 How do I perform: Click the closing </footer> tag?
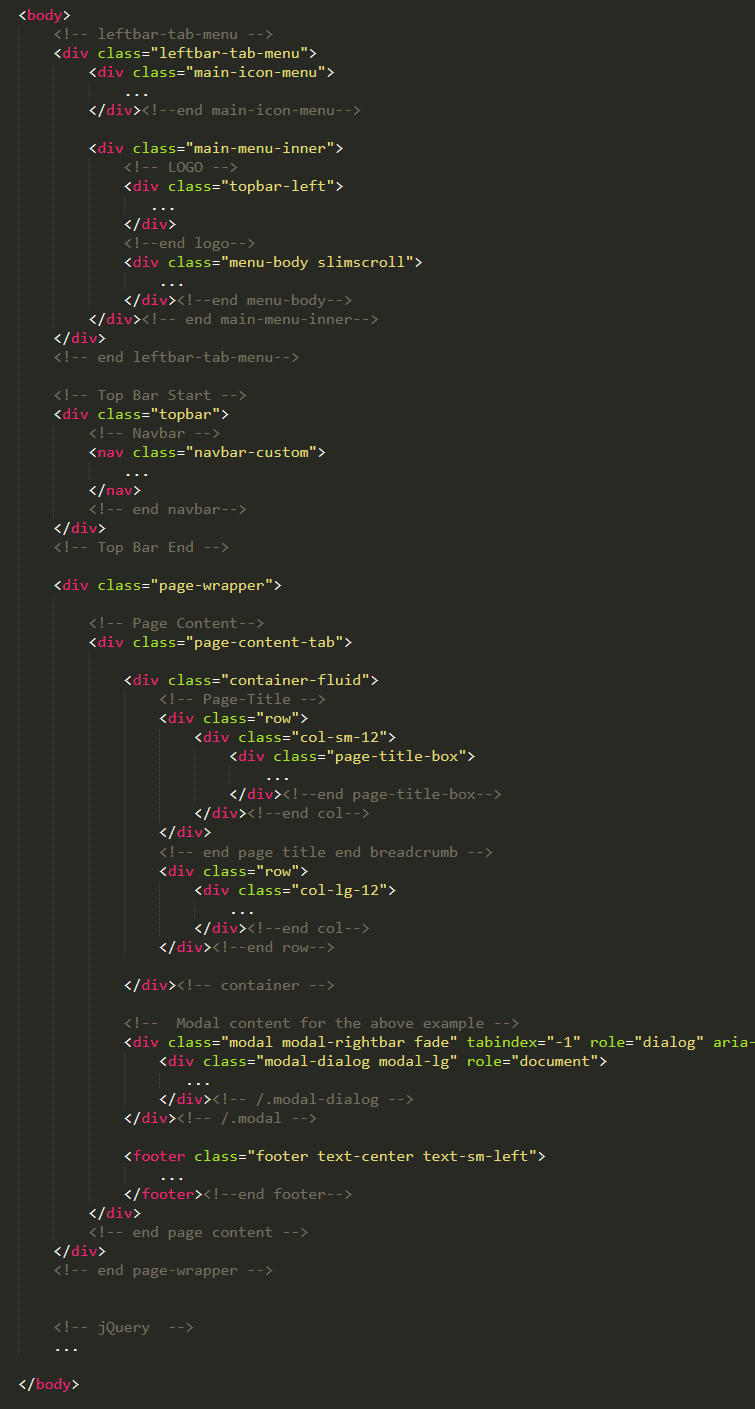(x=163, y=1194)
